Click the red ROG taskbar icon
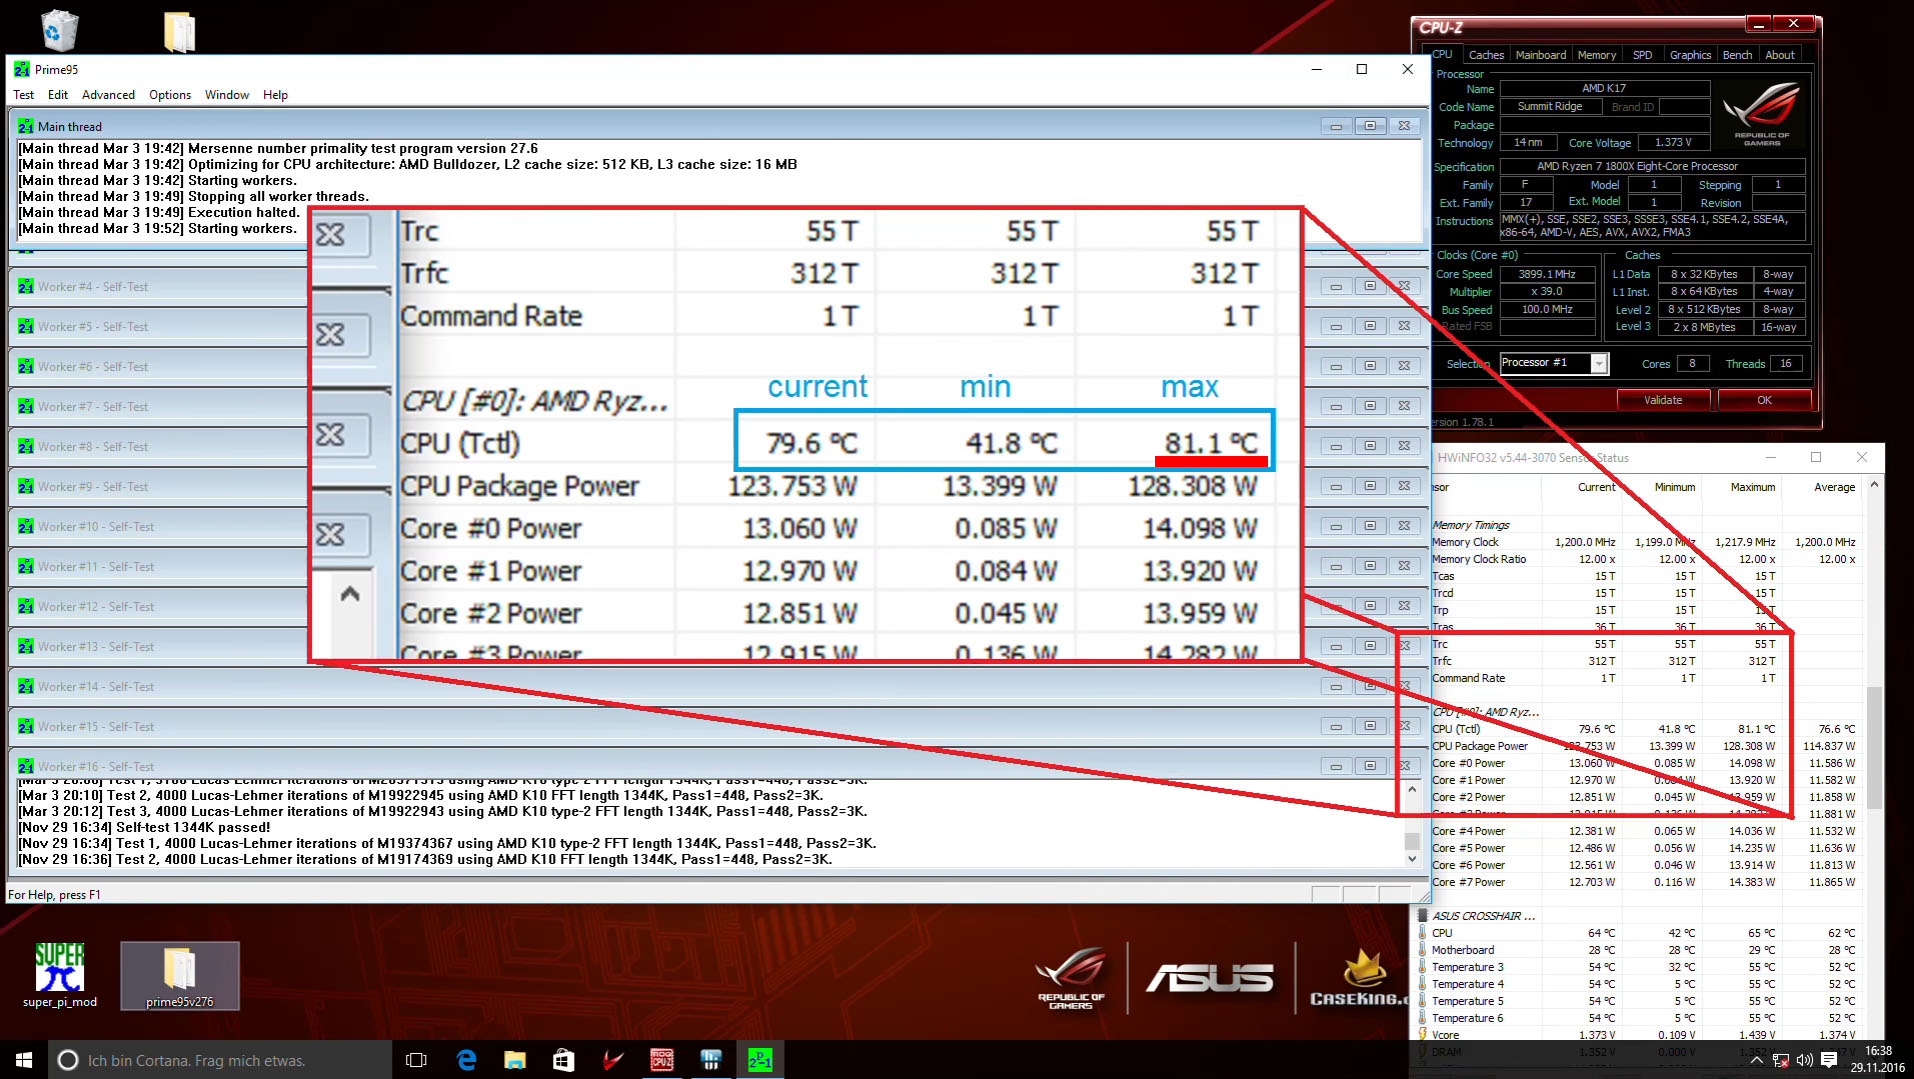 (x=613, y=1060)
